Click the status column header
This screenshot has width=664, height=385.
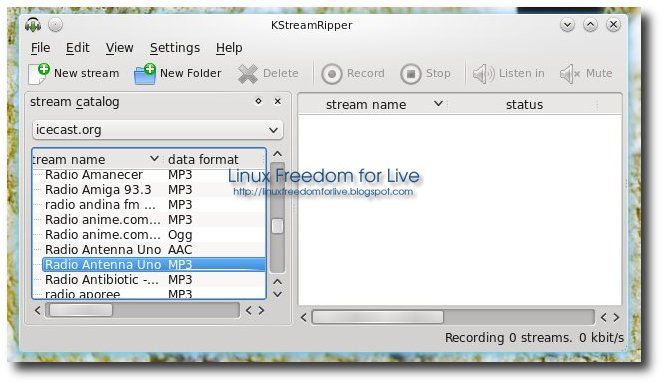524,105
